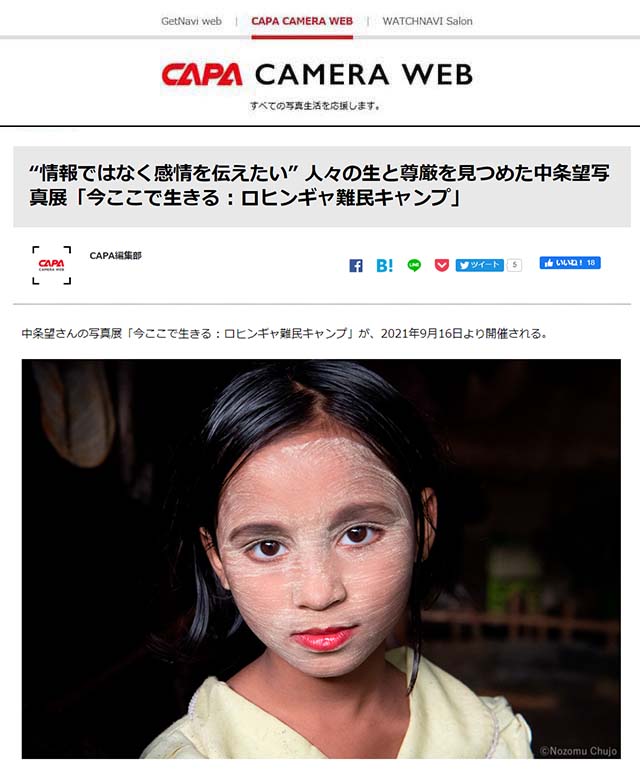The height and width of the screenshot is (780, 640).
Task: Share the article on Facebook
Action: pos(356,266)
